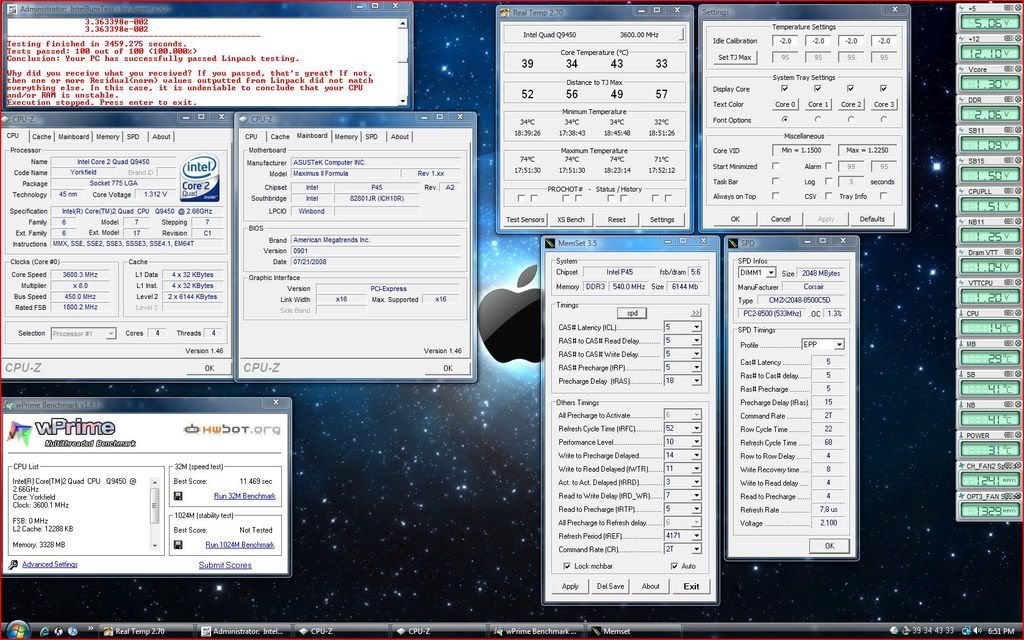
Task: Click the save icon under 1024M stability test
Action: click(x=178, y=545)
